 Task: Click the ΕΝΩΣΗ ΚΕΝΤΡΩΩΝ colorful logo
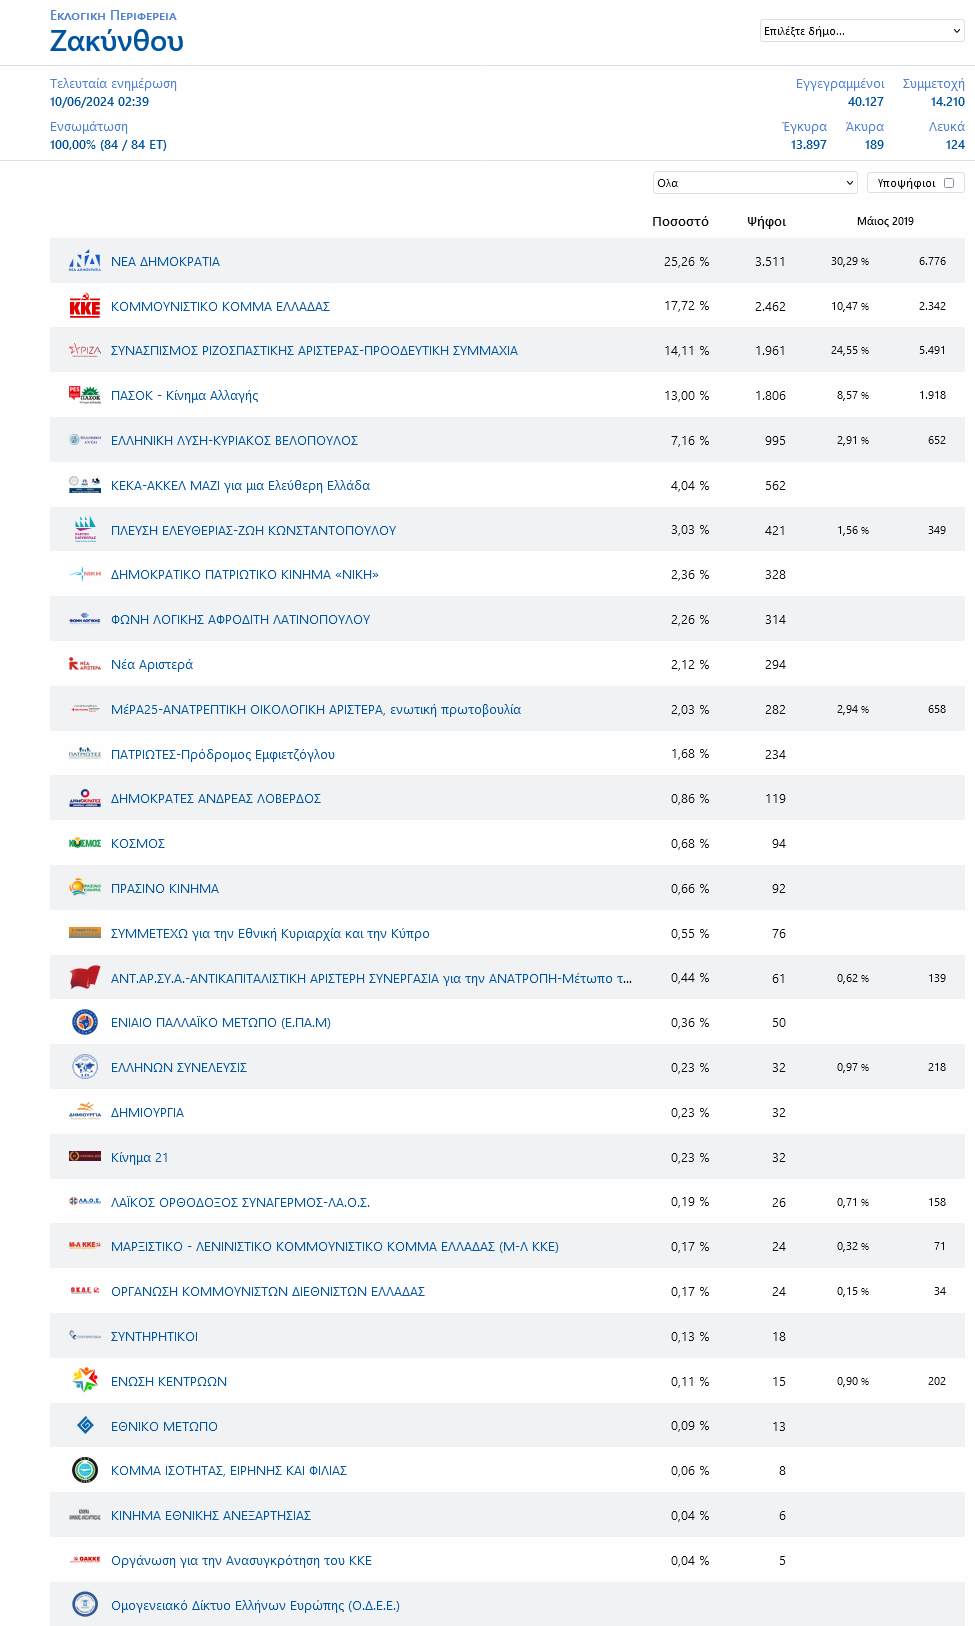[x=85, y=1381]
